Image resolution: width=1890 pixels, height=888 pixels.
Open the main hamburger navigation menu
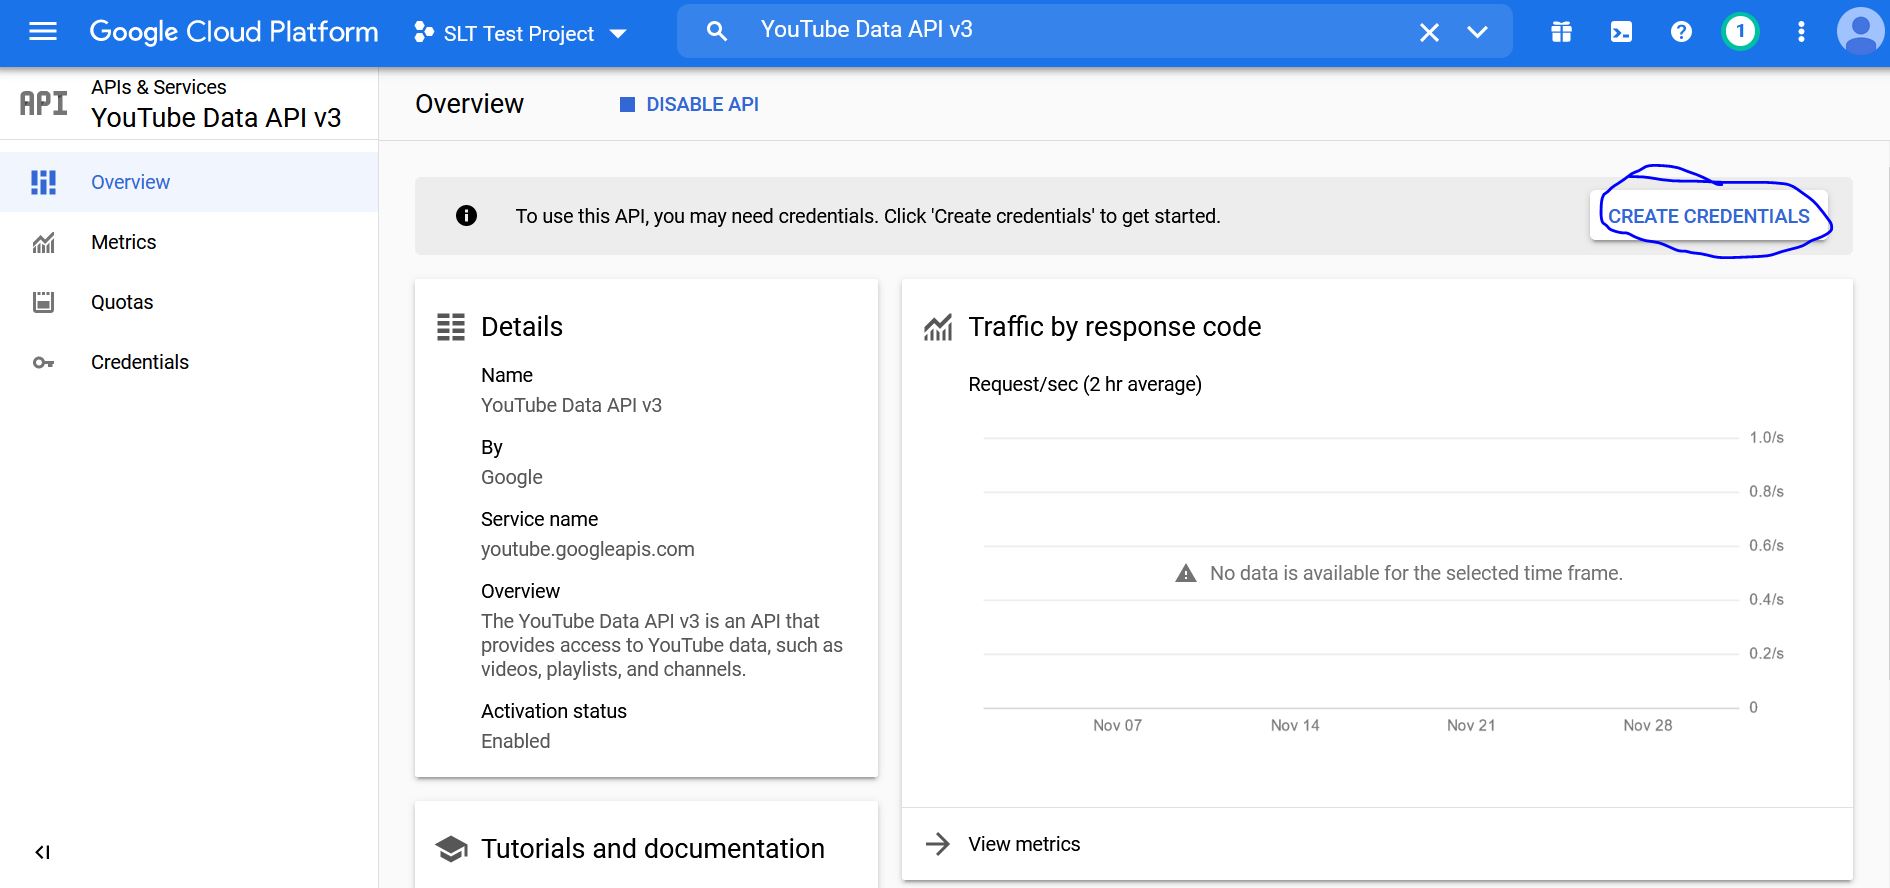pos(43,32)
